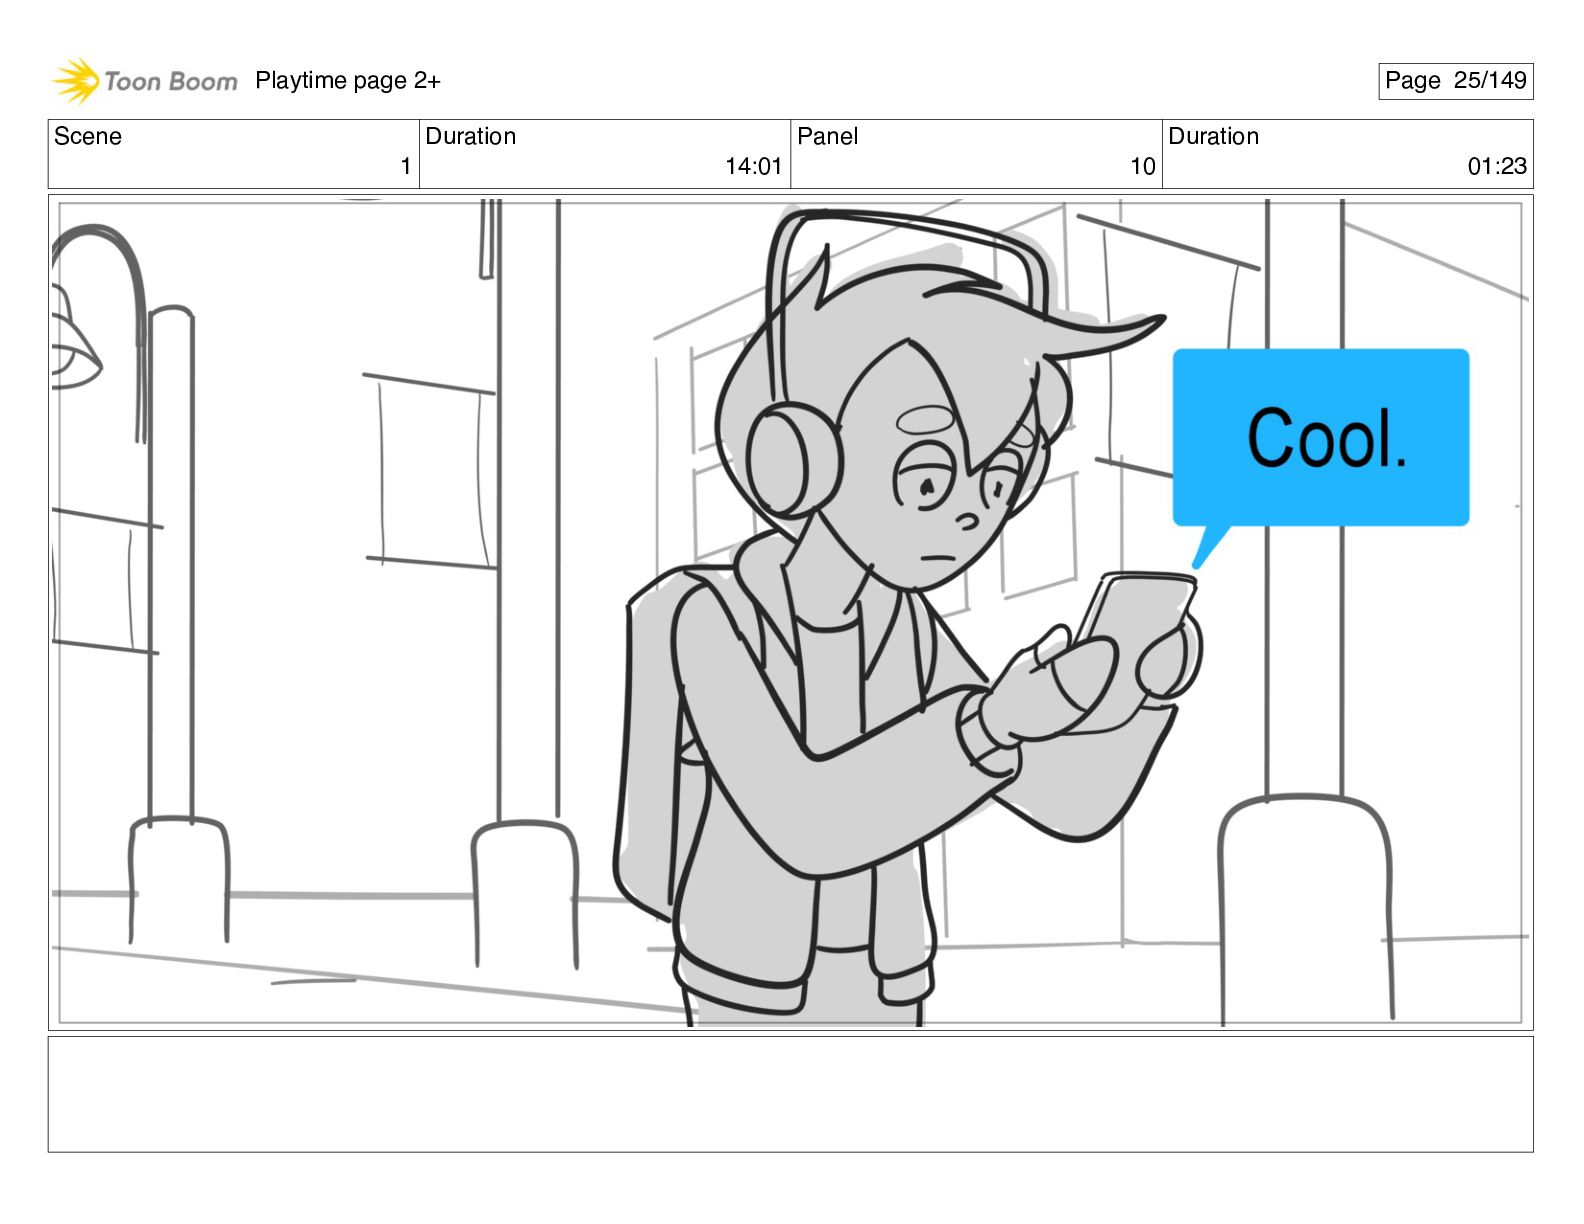This screenshot has width=1584, height=1224.
Task: Click the panel duration value '01:23'
Action: pos(1497,167)
